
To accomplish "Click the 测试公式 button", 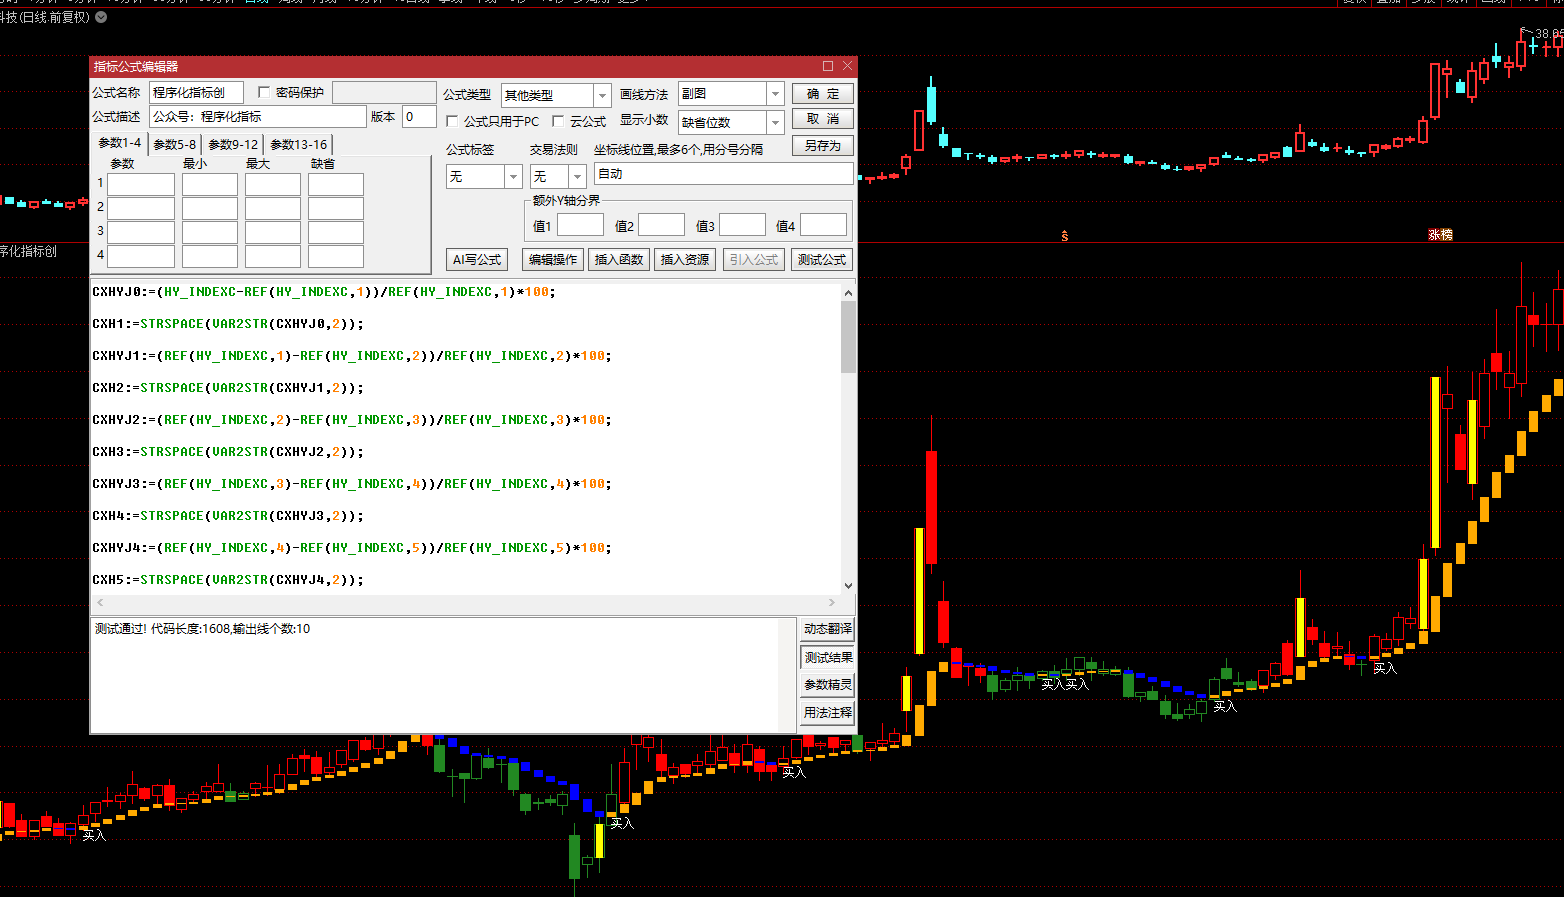I will click(x=821, y=259).
